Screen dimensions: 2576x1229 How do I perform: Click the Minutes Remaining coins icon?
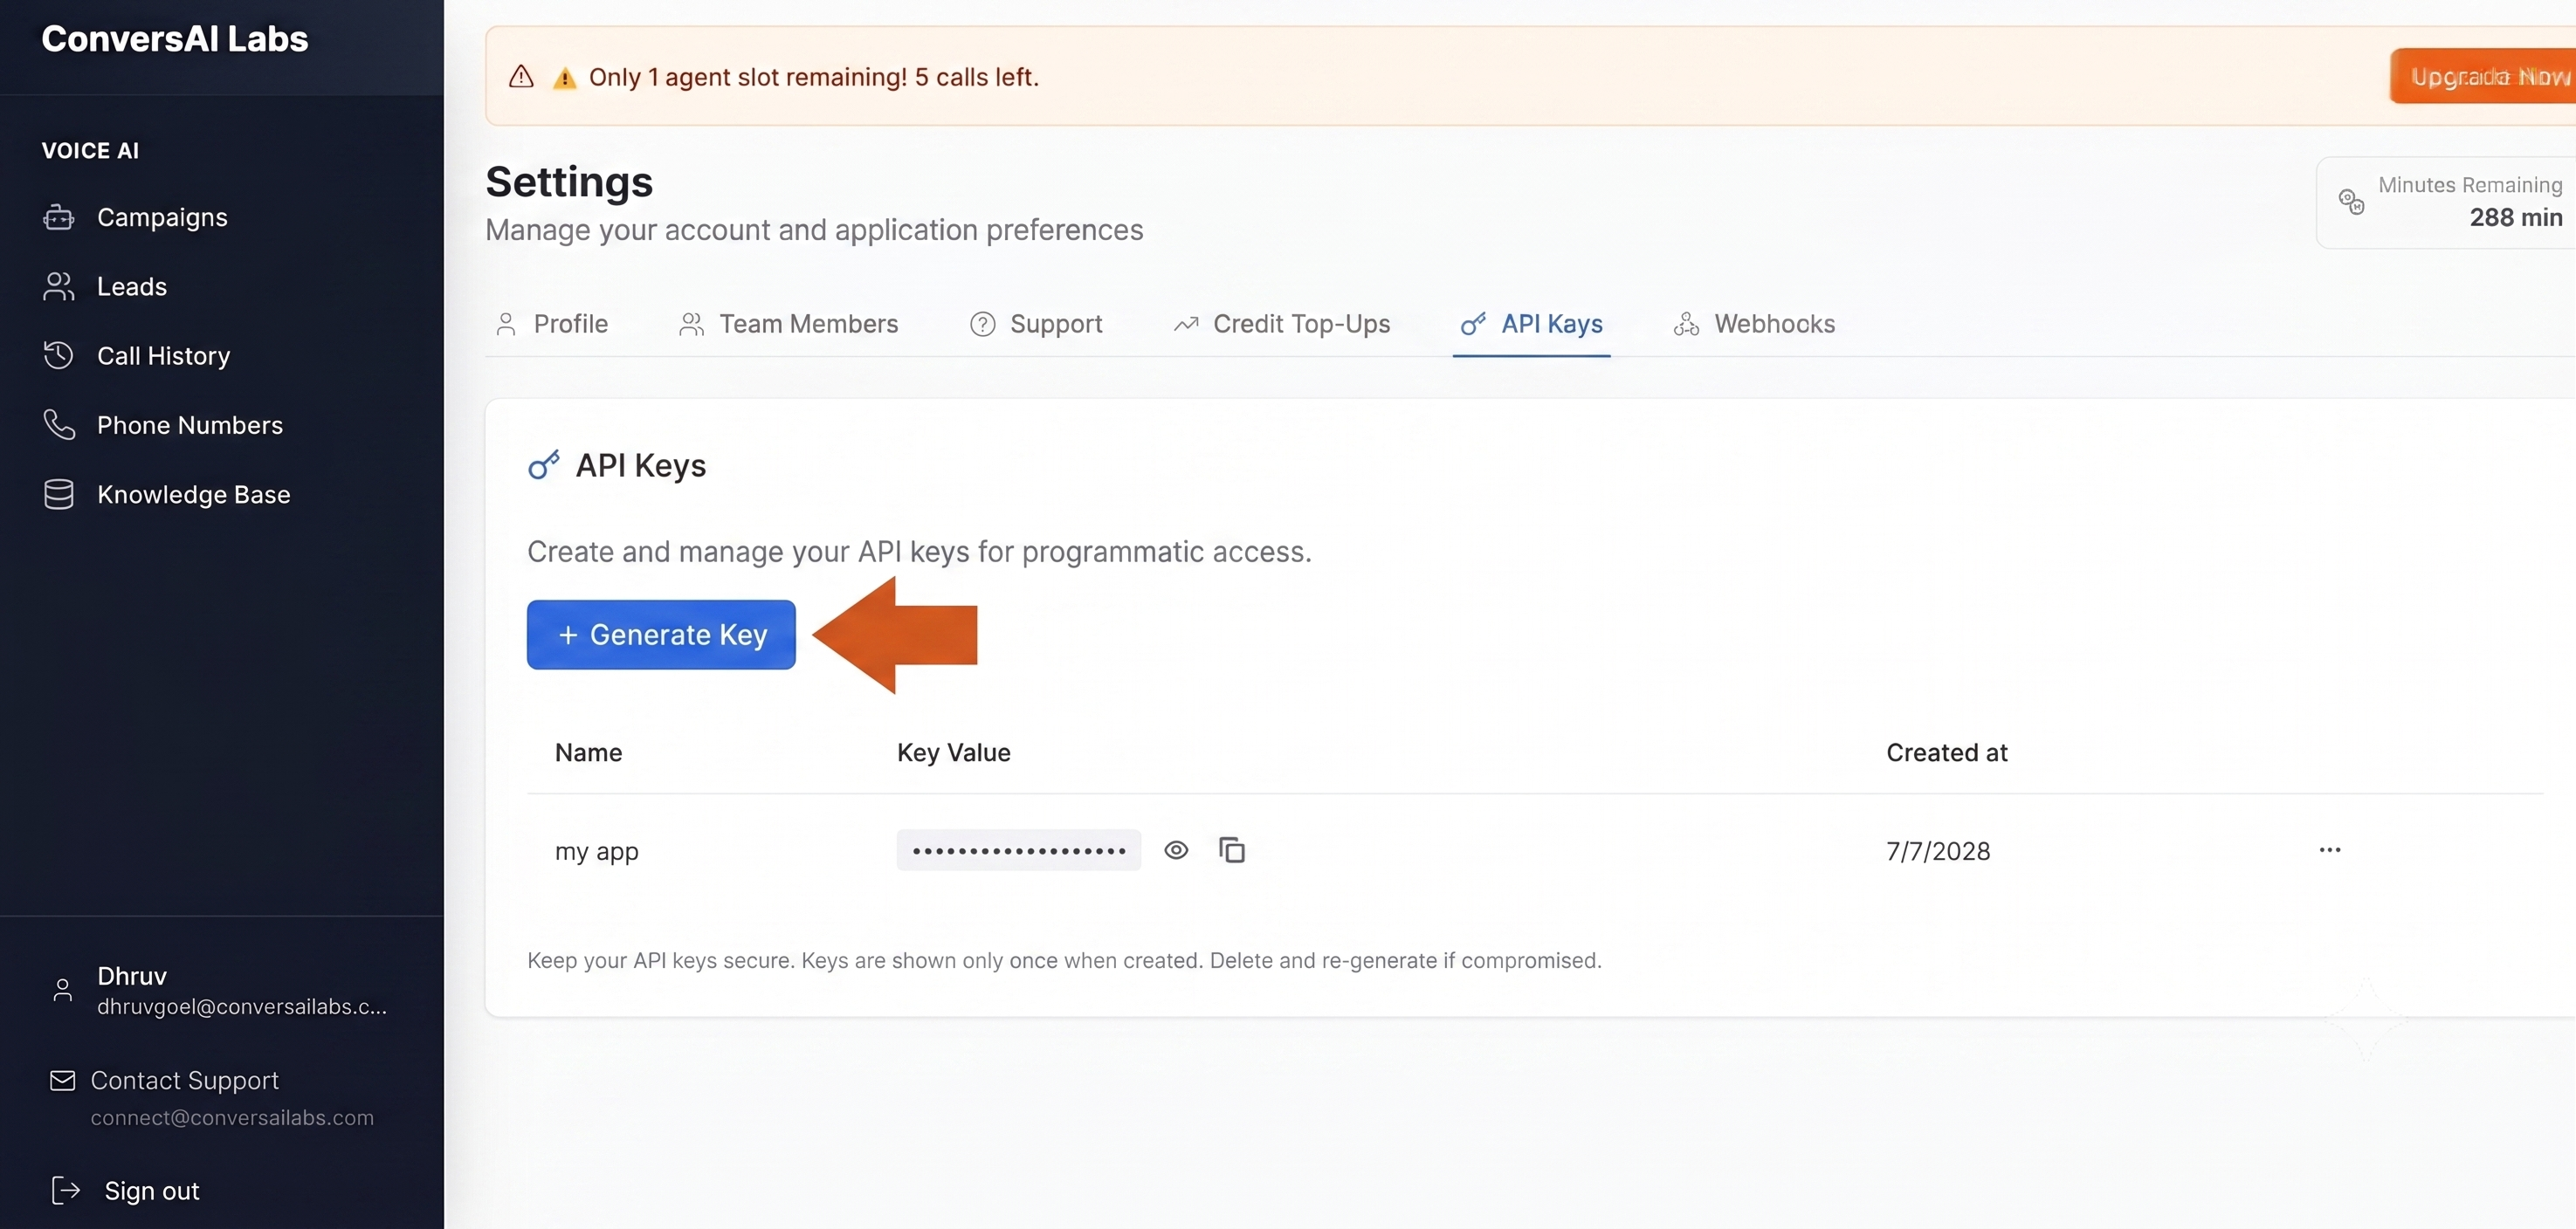click(x=2351, y=202)
